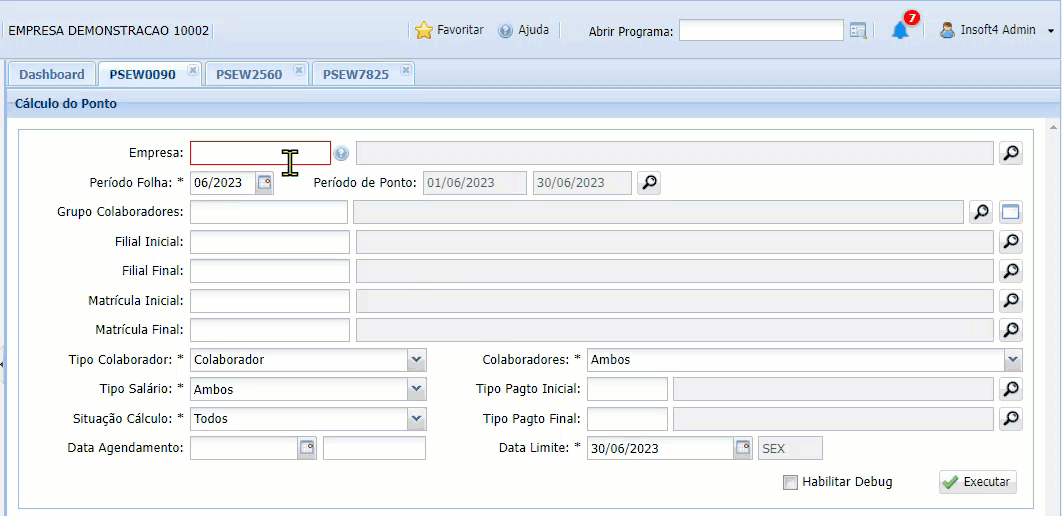The height and width of the screenshot is (516, 1062).
Task: Expand the Tipo Colaborador dropdown
Action: pos(417,360)
